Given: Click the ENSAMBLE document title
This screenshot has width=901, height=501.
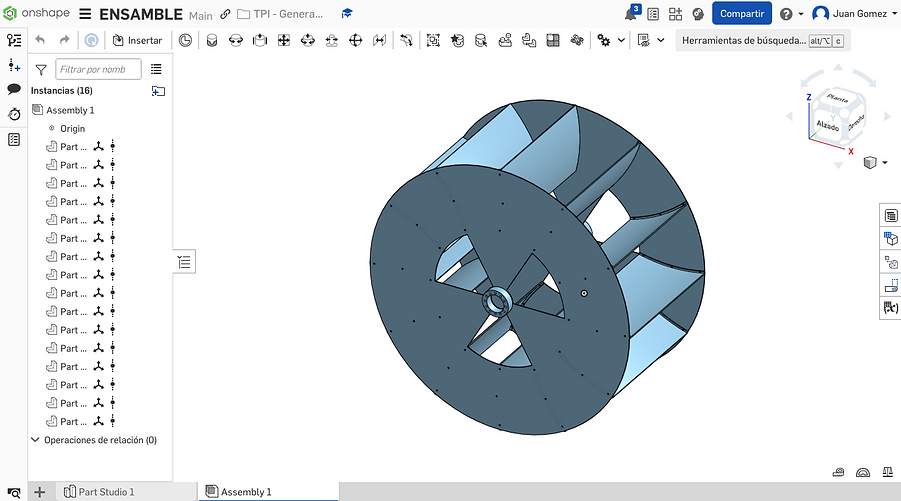Looking at the screenshot, I should tap(141, 14).
